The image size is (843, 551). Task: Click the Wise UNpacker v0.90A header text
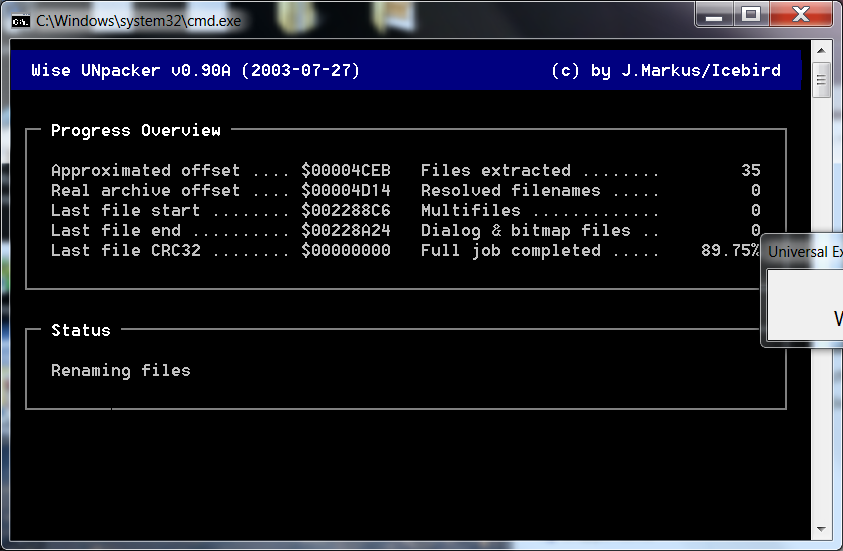pyautogui.click(x=195, y=71)
